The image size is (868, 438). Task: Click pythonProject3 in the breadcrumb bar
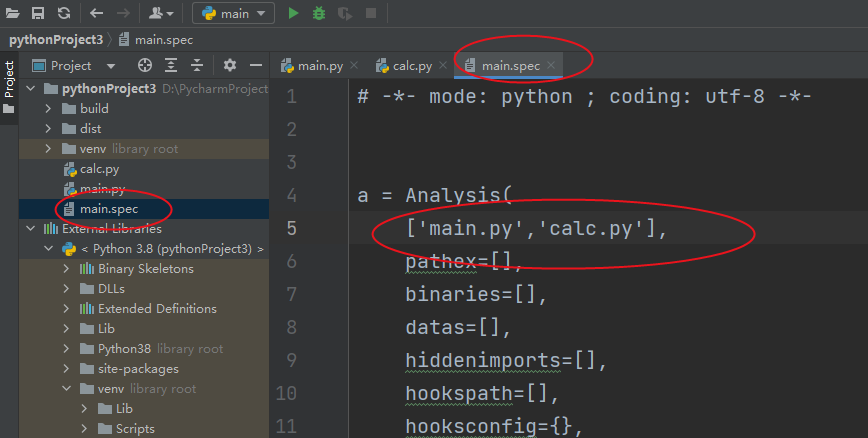[56, 40]
